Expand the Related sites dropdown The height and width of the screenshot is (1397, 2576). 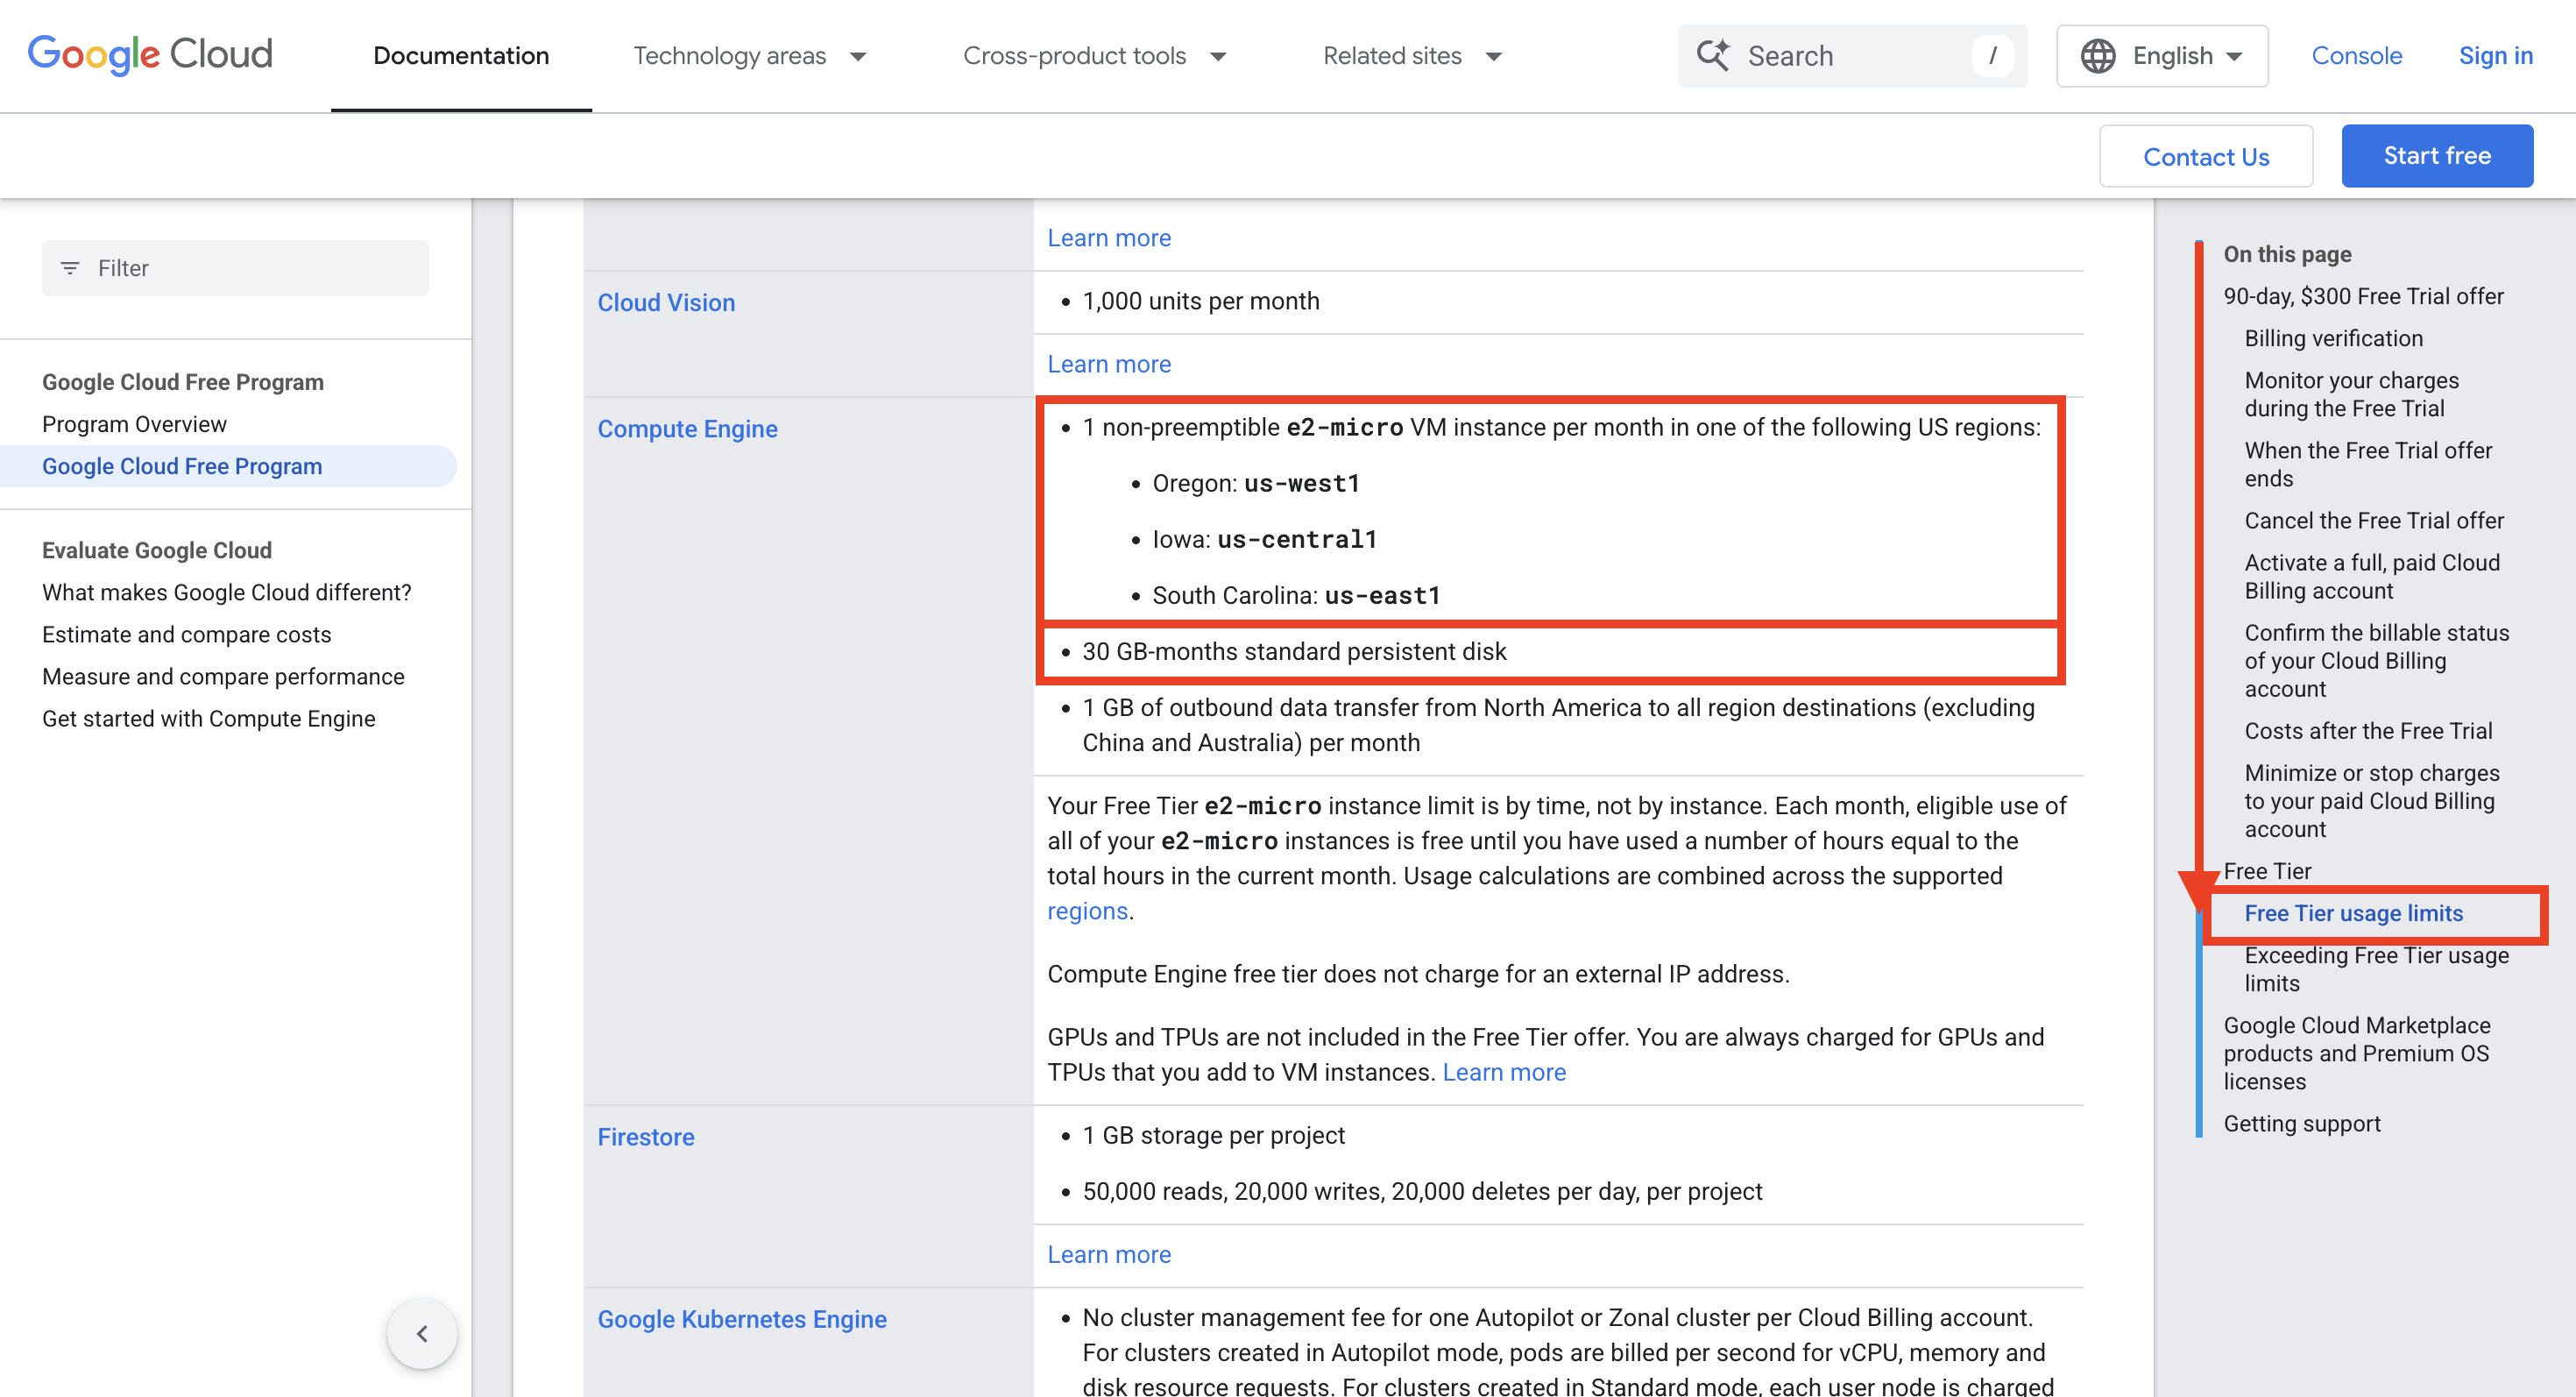1412,56
